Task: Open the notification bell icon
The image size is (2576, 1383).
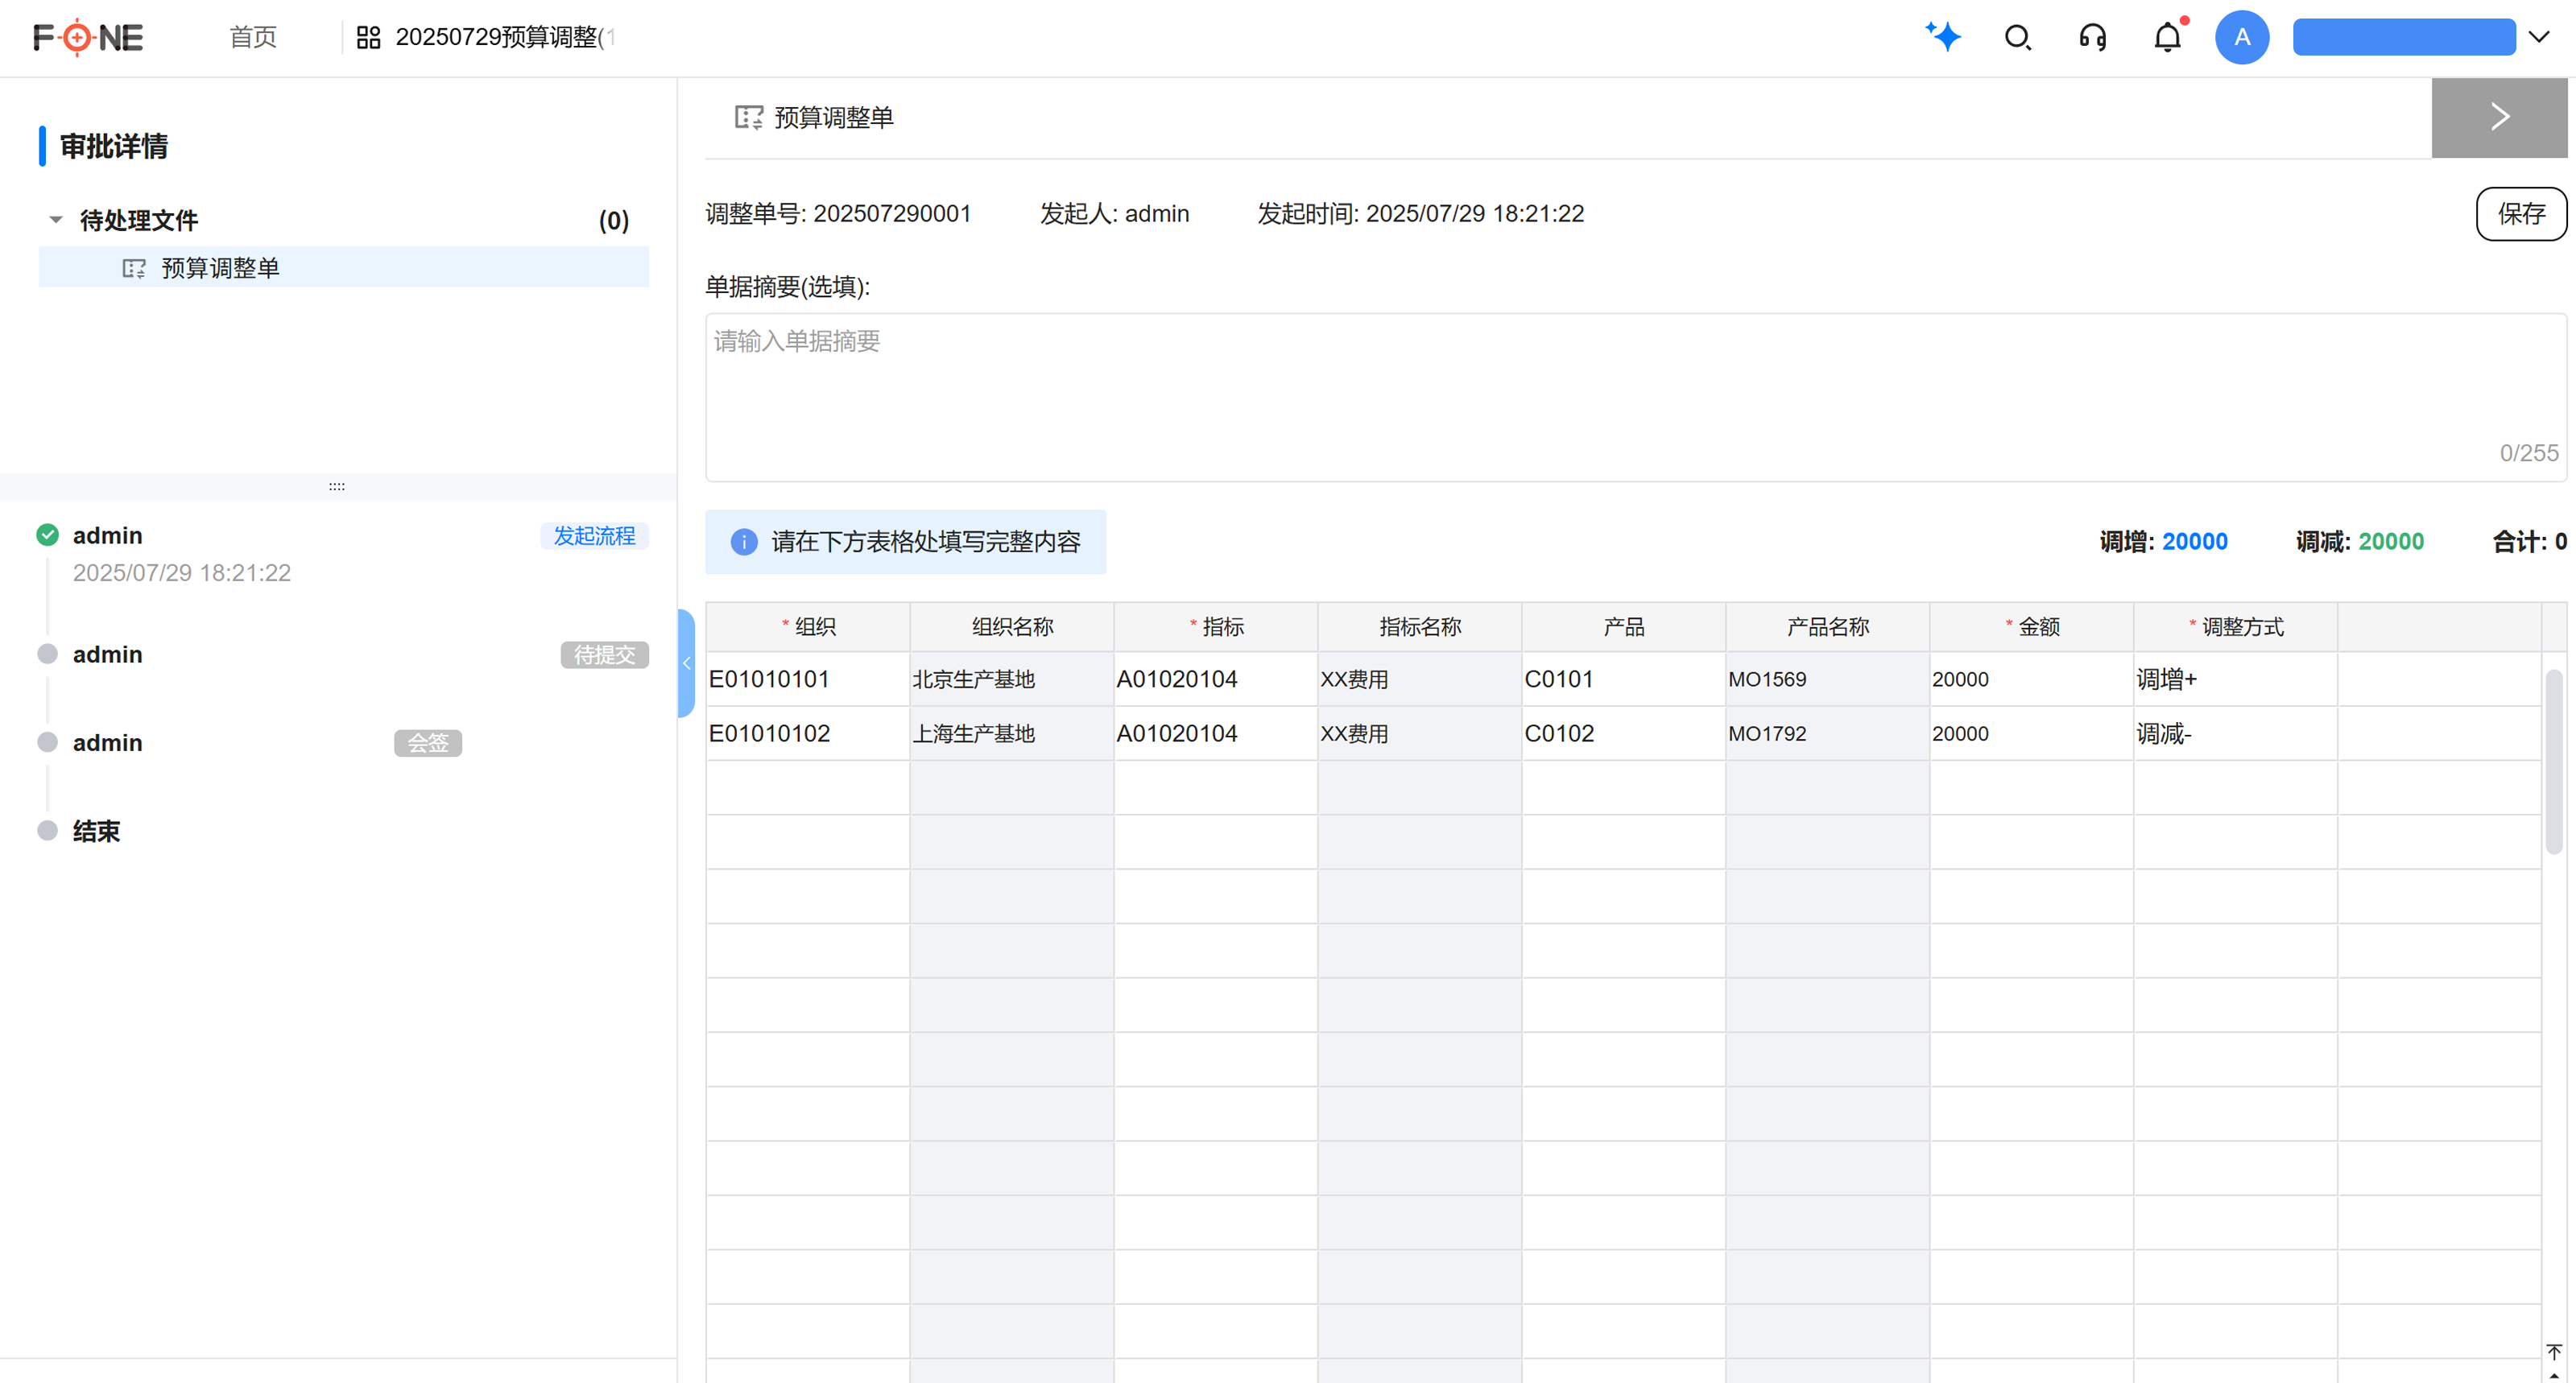Action: coord(2167,37)
